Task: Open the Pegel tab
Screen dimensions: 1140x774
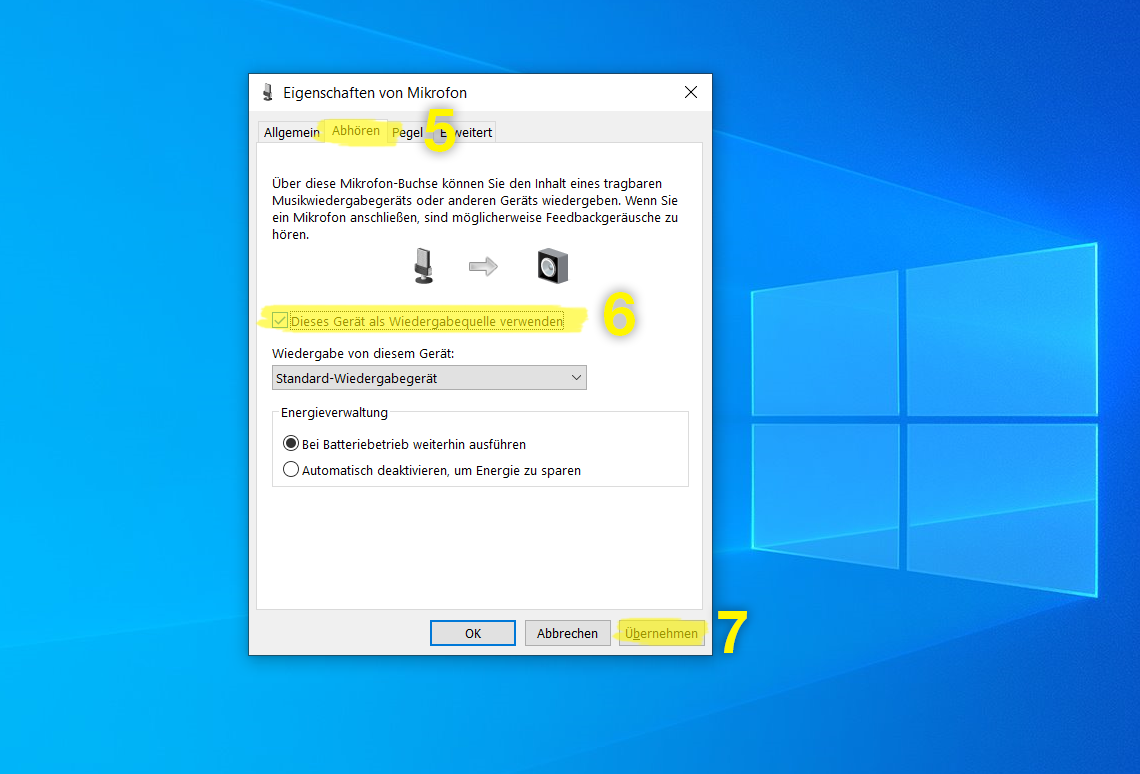Action: [x=407, y=132]
